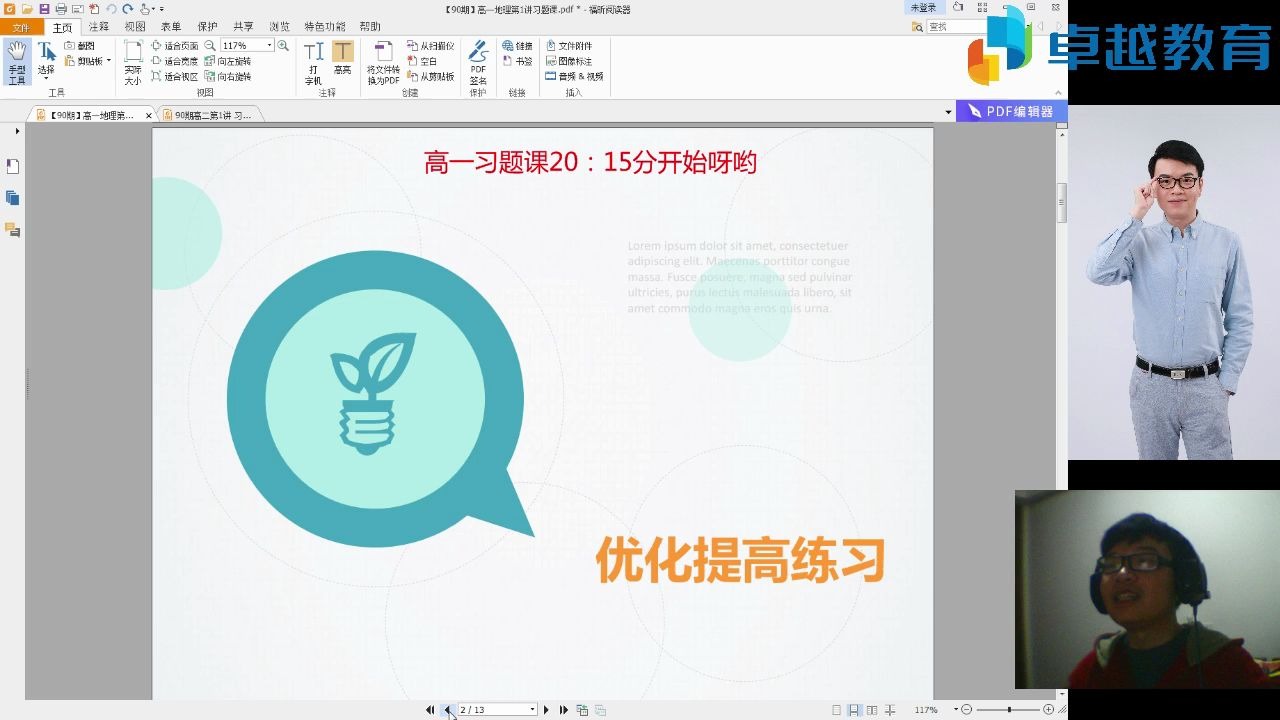This screenshot has width=1280, height=720.
Task: Toggle continuous facing view in status bar
Action: coord(890,710)
